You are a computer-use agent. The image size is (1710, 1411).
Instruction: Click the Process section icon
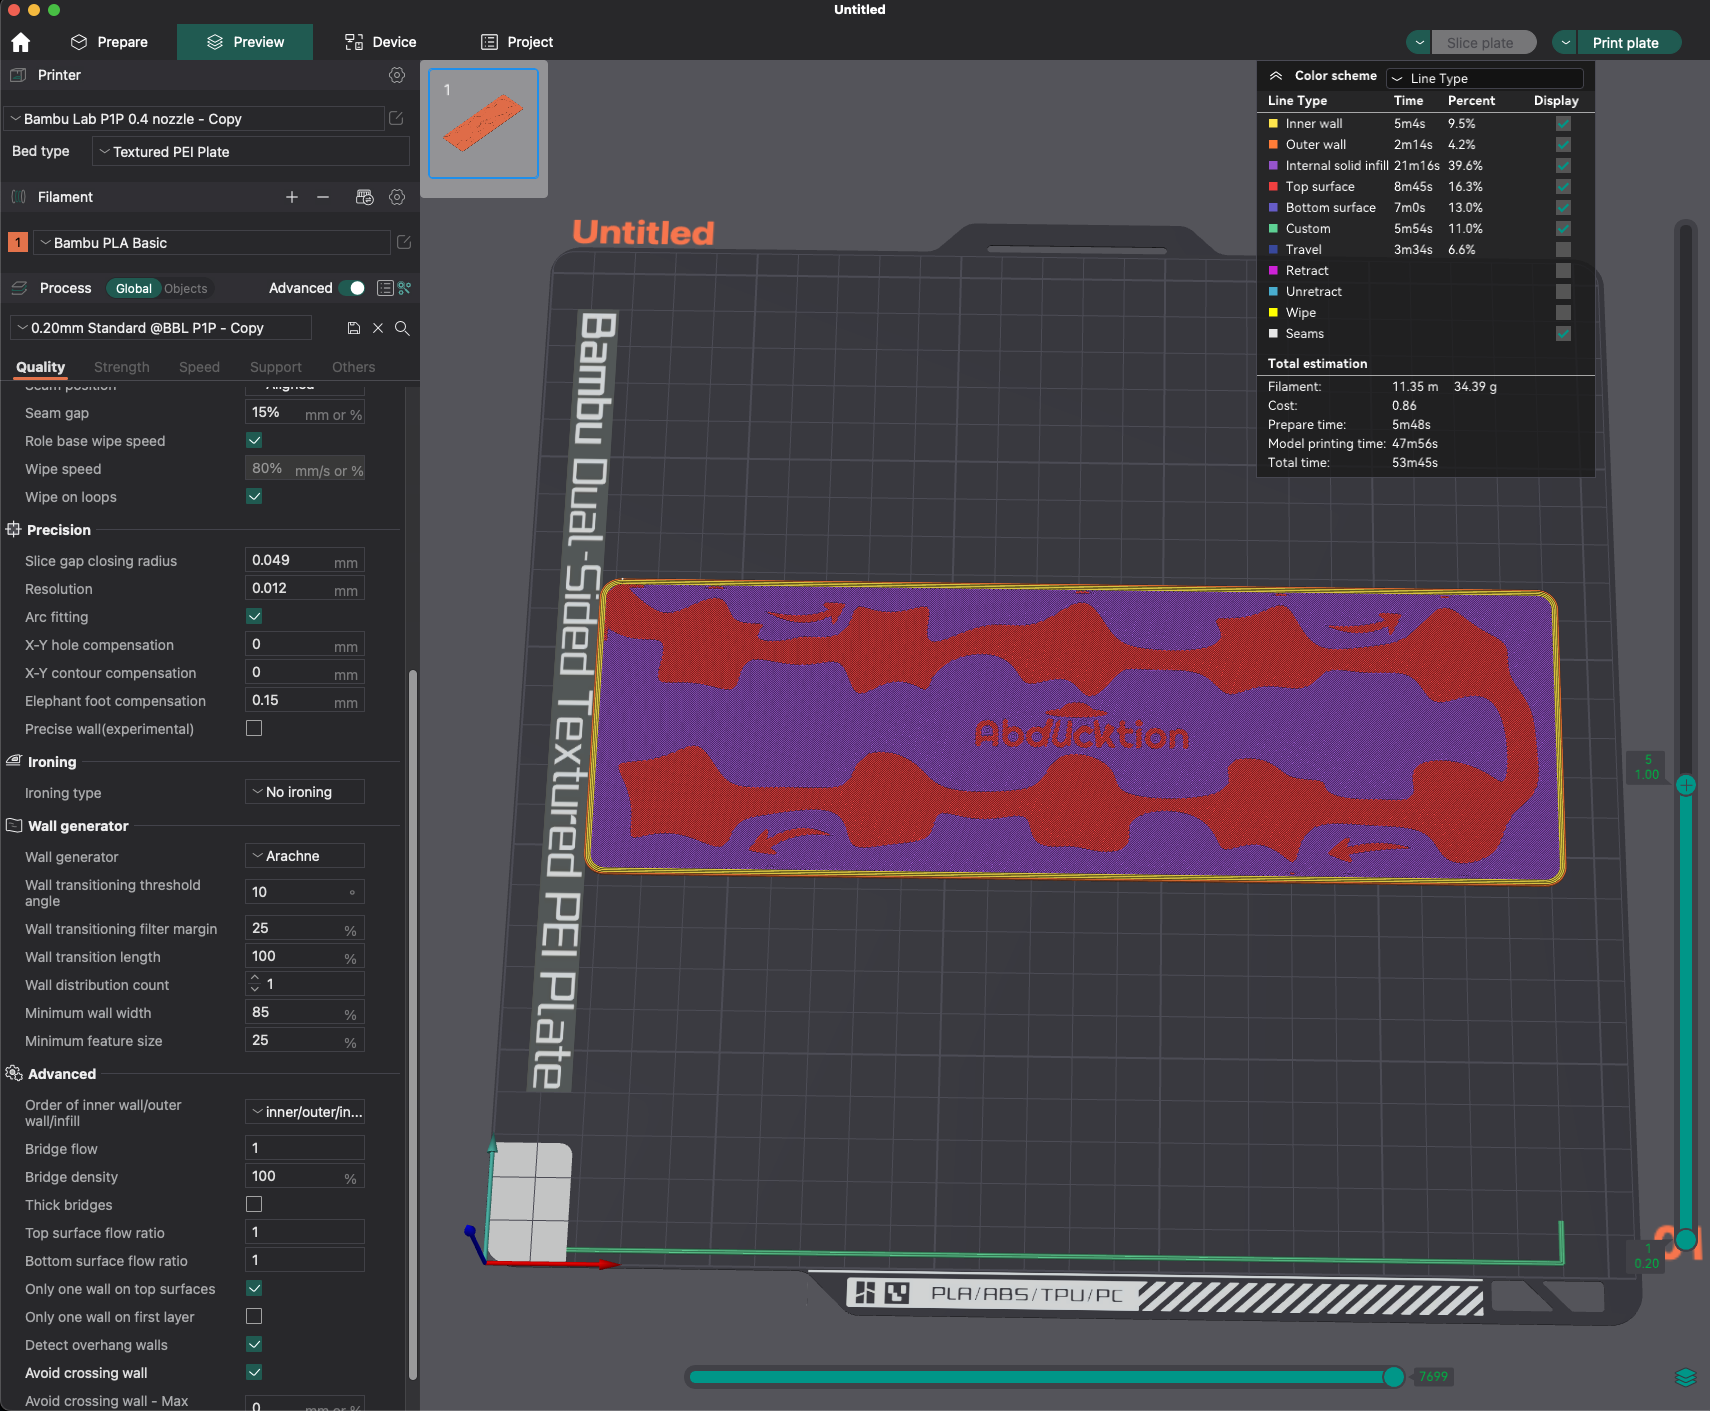pyautogui.click(x=19, y=288)
